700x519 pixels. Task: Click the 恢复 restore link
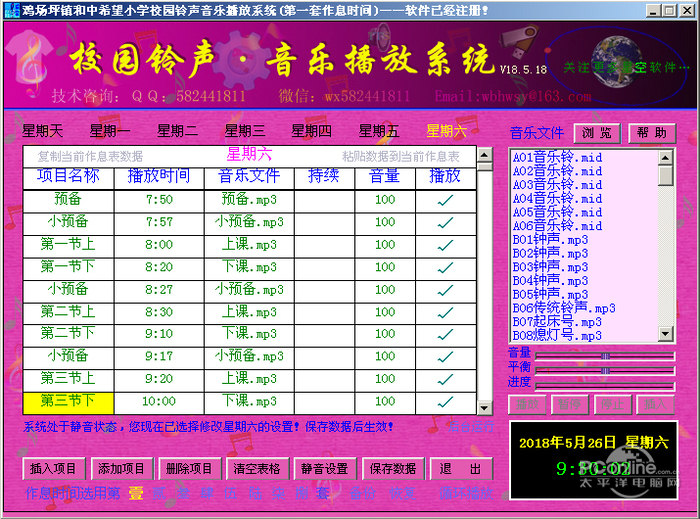(x=402, y=493)
